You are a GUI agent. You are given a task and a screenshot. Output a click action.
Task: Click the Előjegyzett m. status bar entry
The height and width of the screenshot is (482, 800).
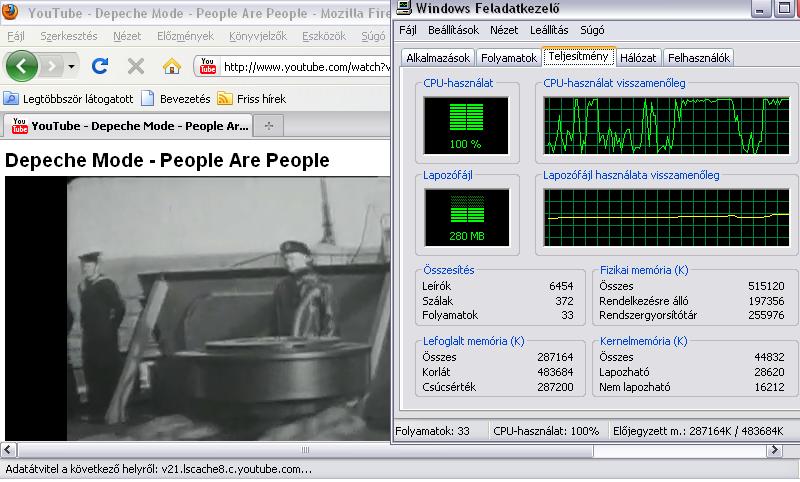click(x=698, y=431)
